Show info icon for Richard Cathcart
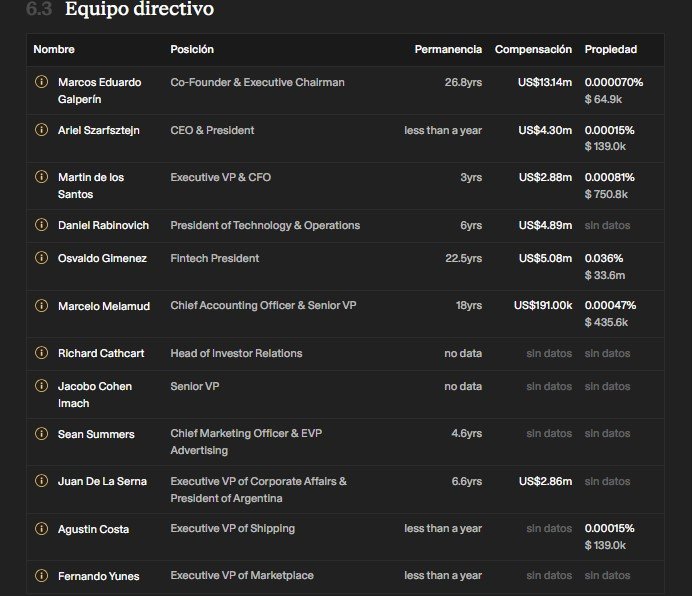Image resolution: width=692 pixels, height=596 pixels. pyautogui.click(x=41, y=352)
